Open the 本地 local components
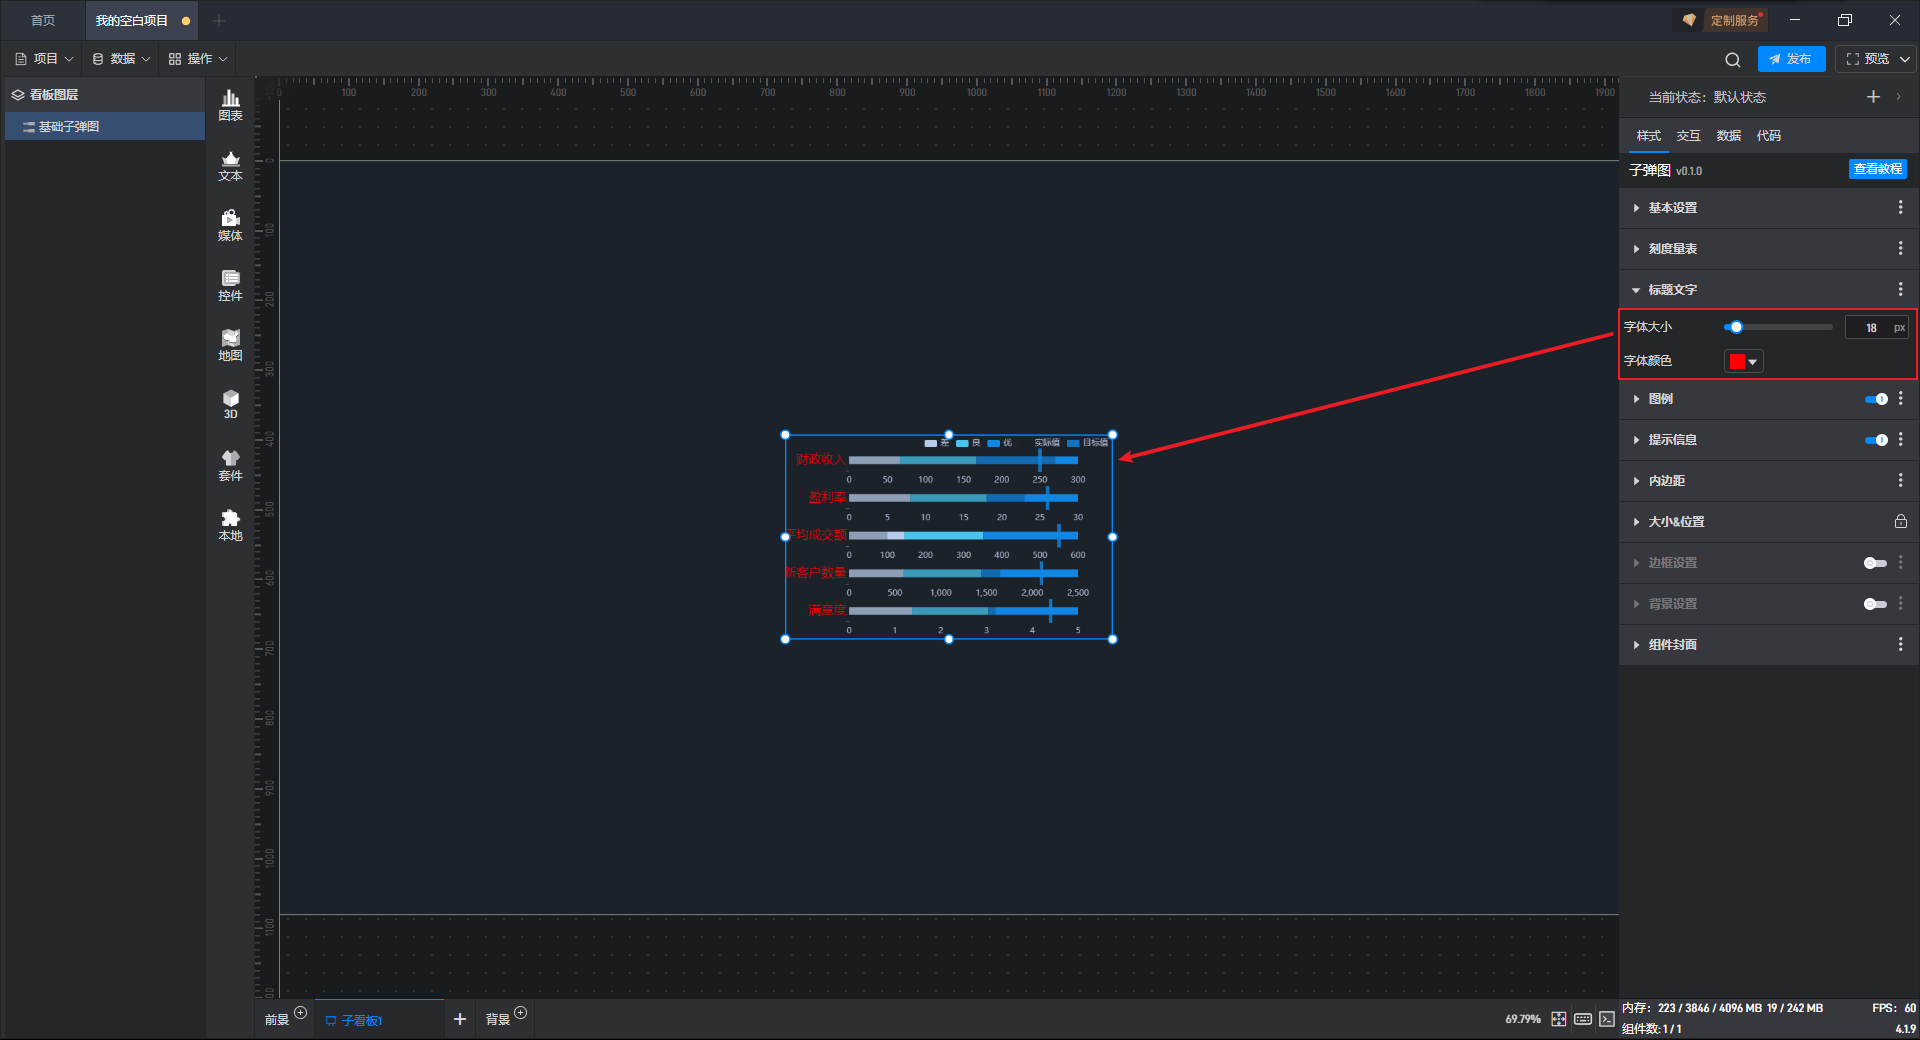The height and width of the screenshot is (1040, 1920). (x=230, y=526)
